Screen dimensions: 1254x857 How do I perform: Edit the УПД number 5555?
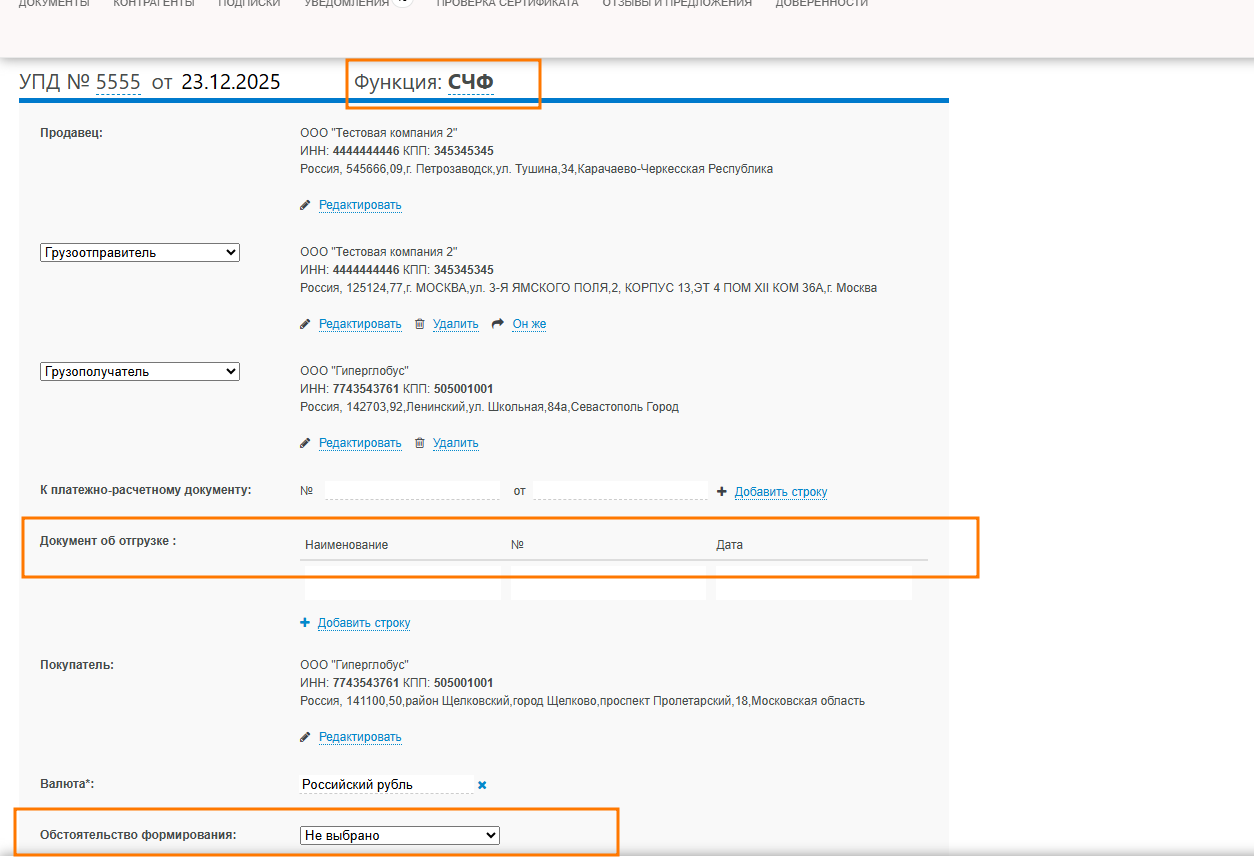[x=118, y=82]
